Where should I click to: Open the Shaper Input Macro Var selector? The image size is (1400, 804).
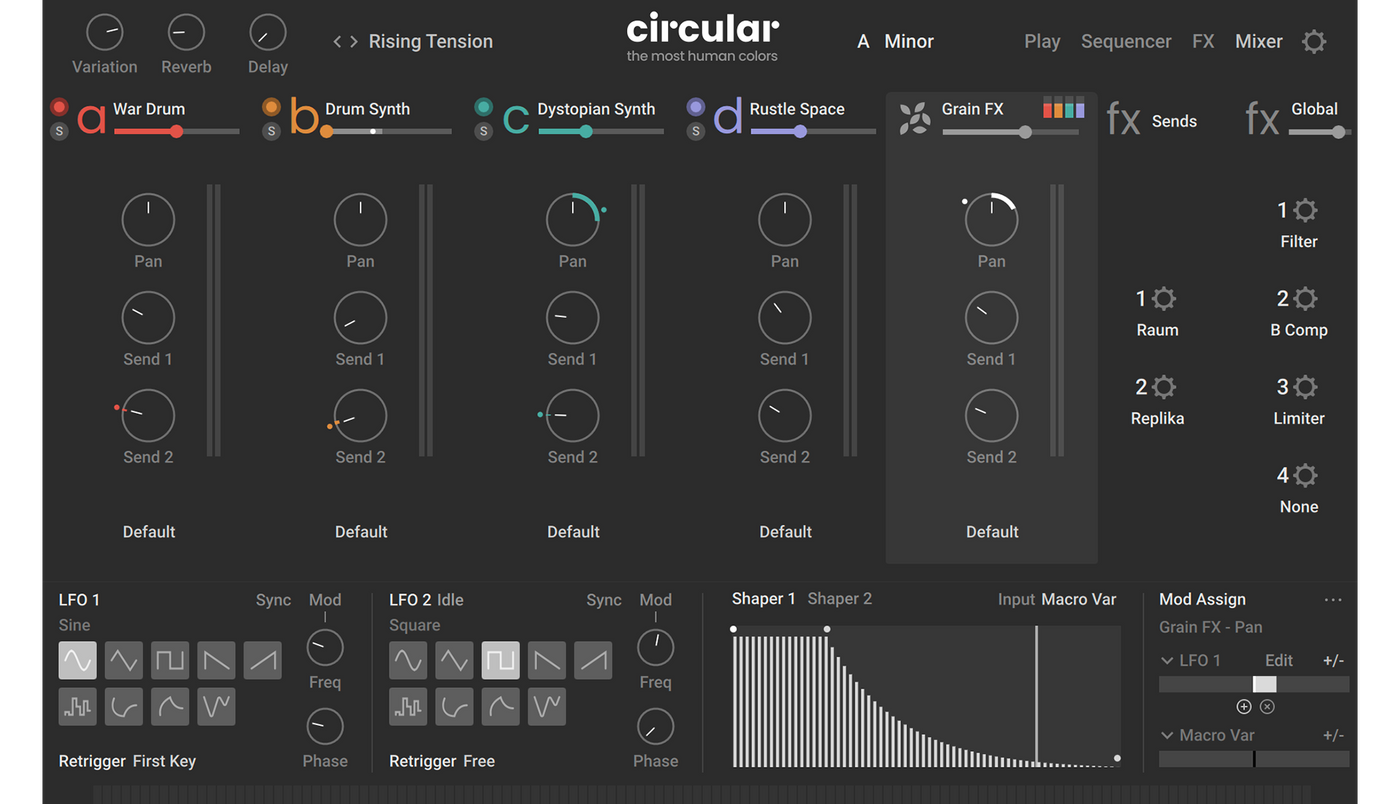point(1079,600)
